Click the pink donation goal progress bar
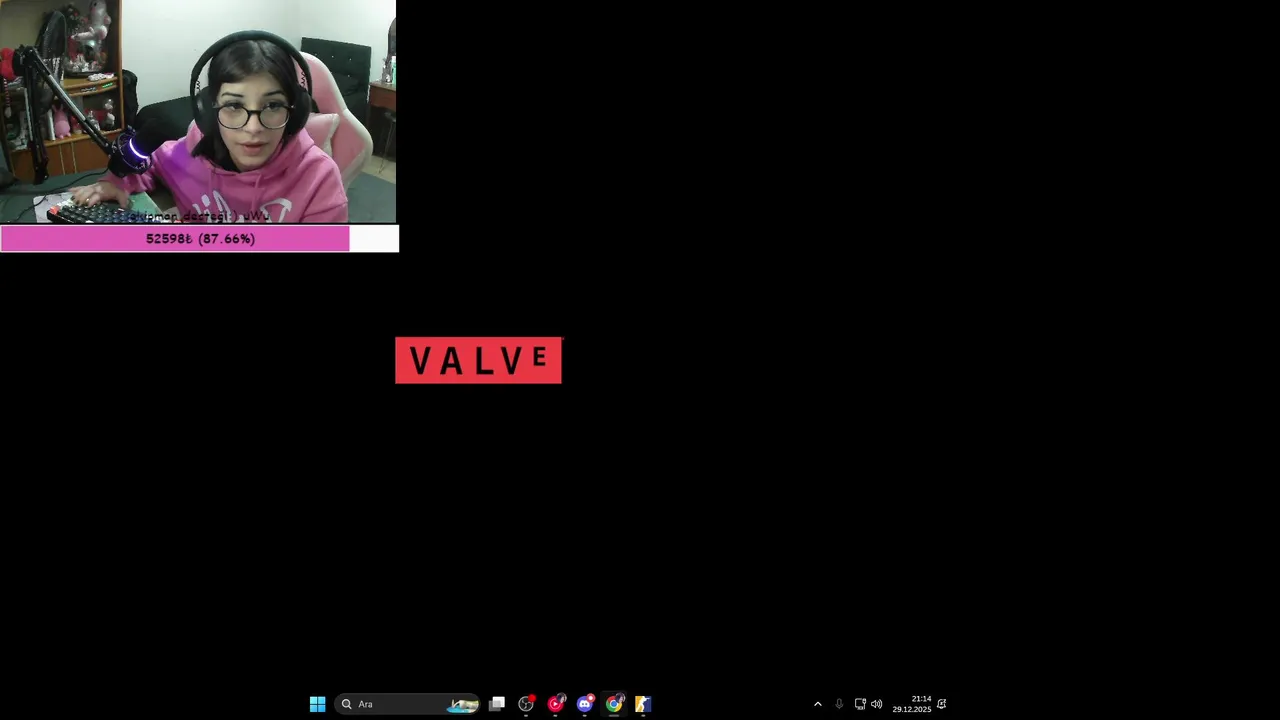 click(199, 239)
